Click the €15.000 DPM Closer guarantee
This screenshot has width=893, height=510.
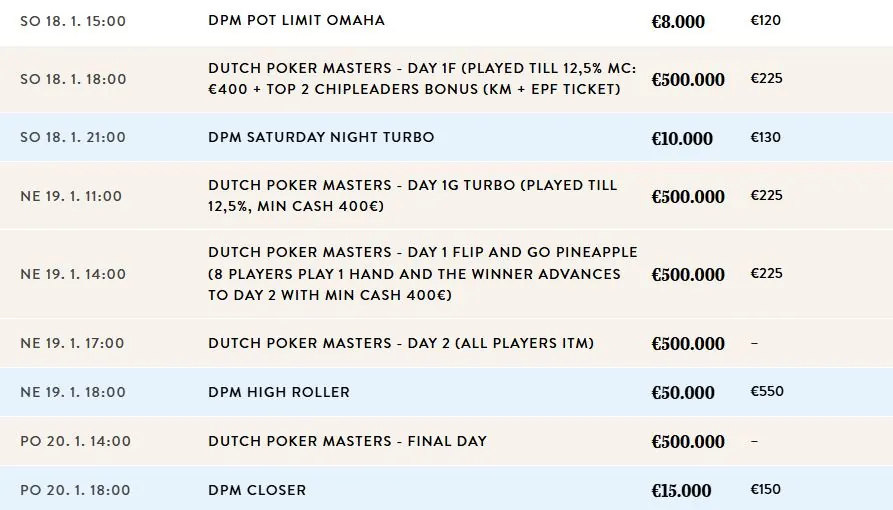click(681, 491)
